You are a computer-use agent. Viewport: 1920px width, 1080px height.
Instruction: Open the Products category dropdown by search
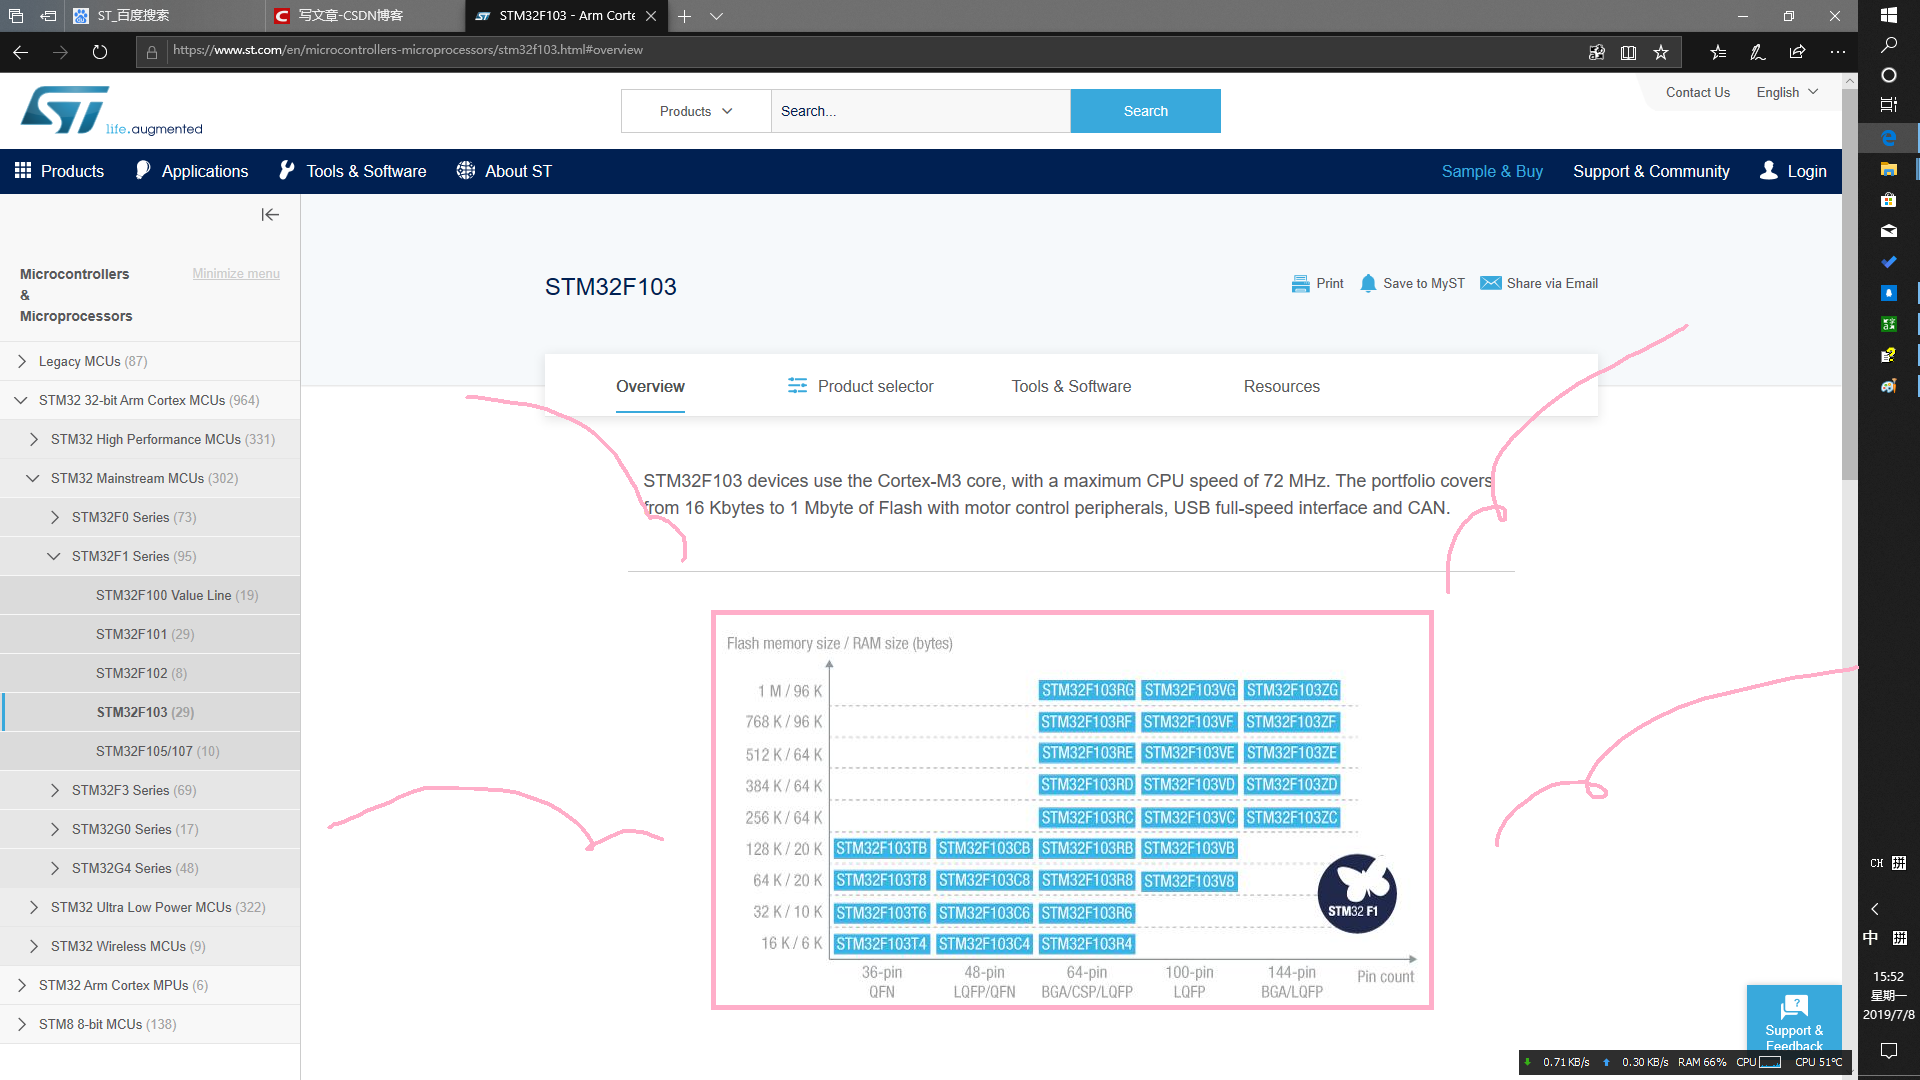tap(696, 111)
